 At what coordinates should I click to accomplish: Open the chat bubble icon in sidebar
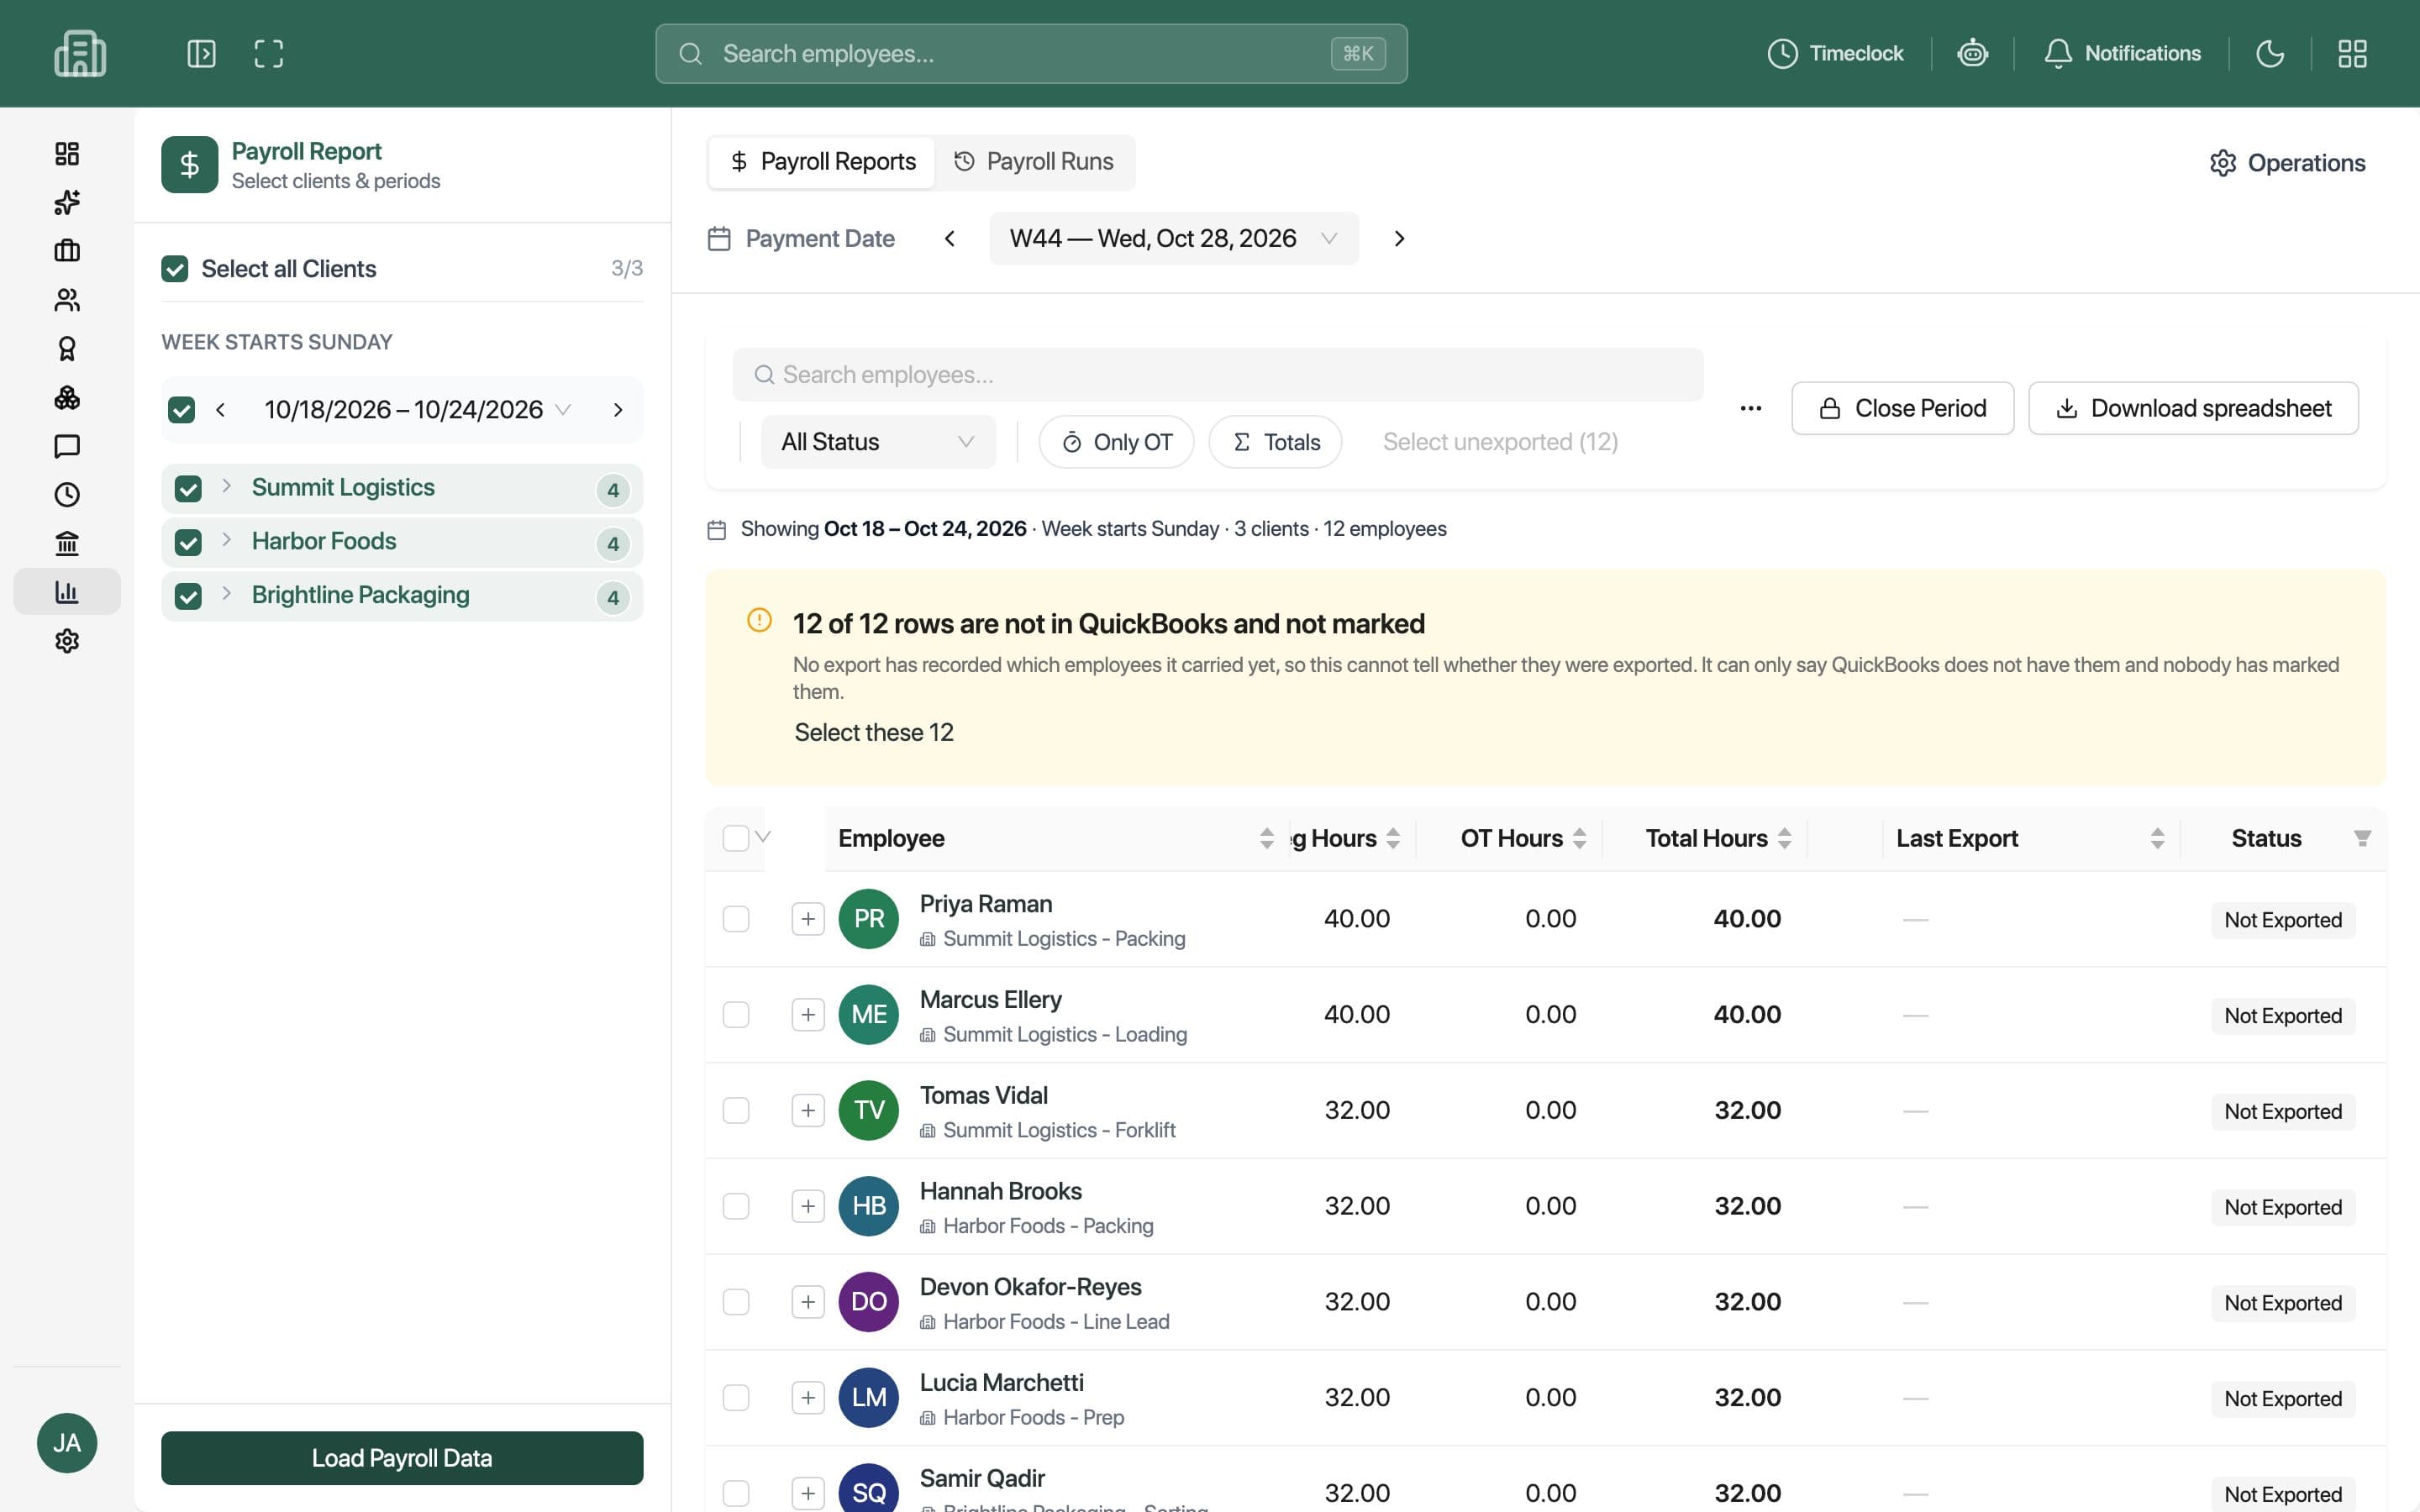(67, 446)
